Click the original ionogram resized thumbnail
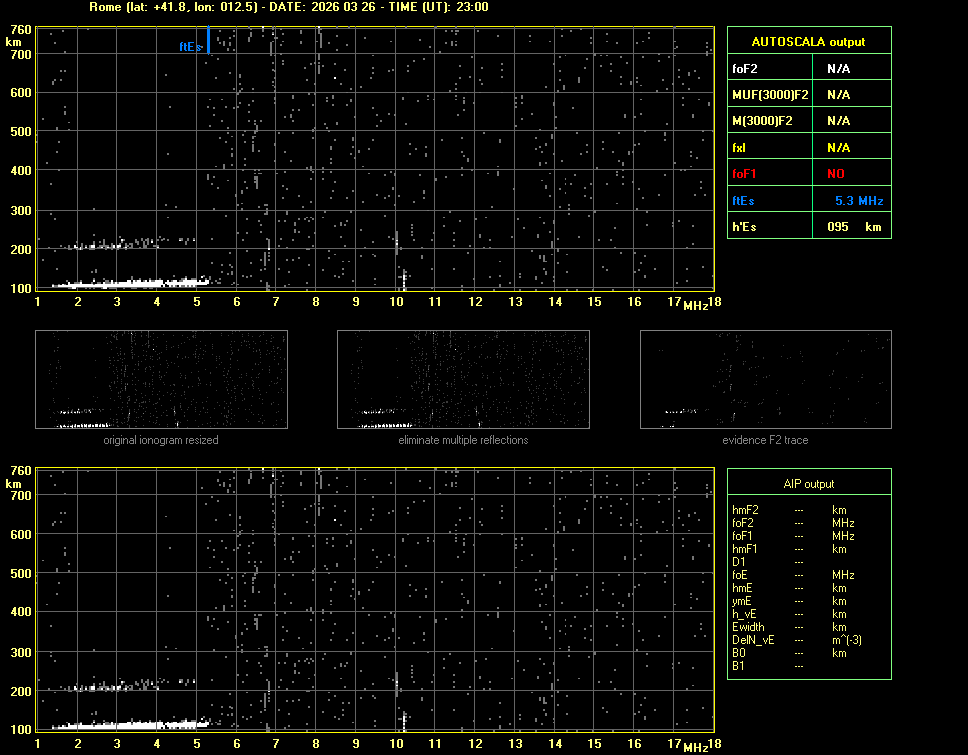Screen dimensions: 968x755 click(161, 380)
